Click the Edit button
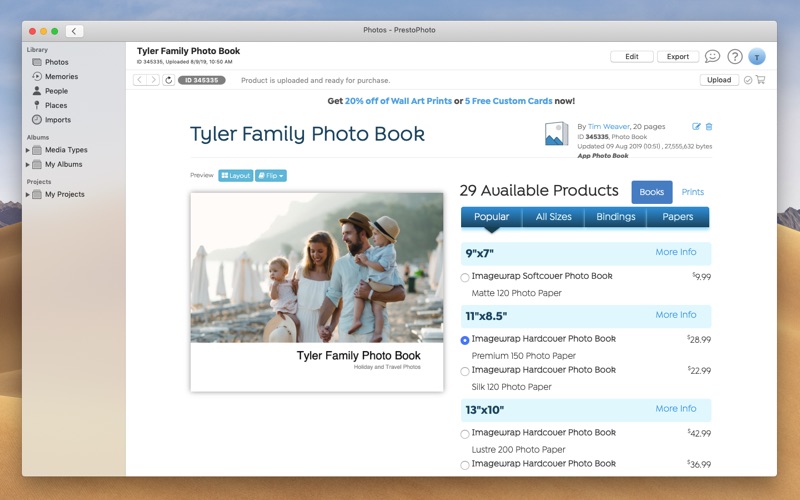This screenshot has width=800, height=500. 632,57
